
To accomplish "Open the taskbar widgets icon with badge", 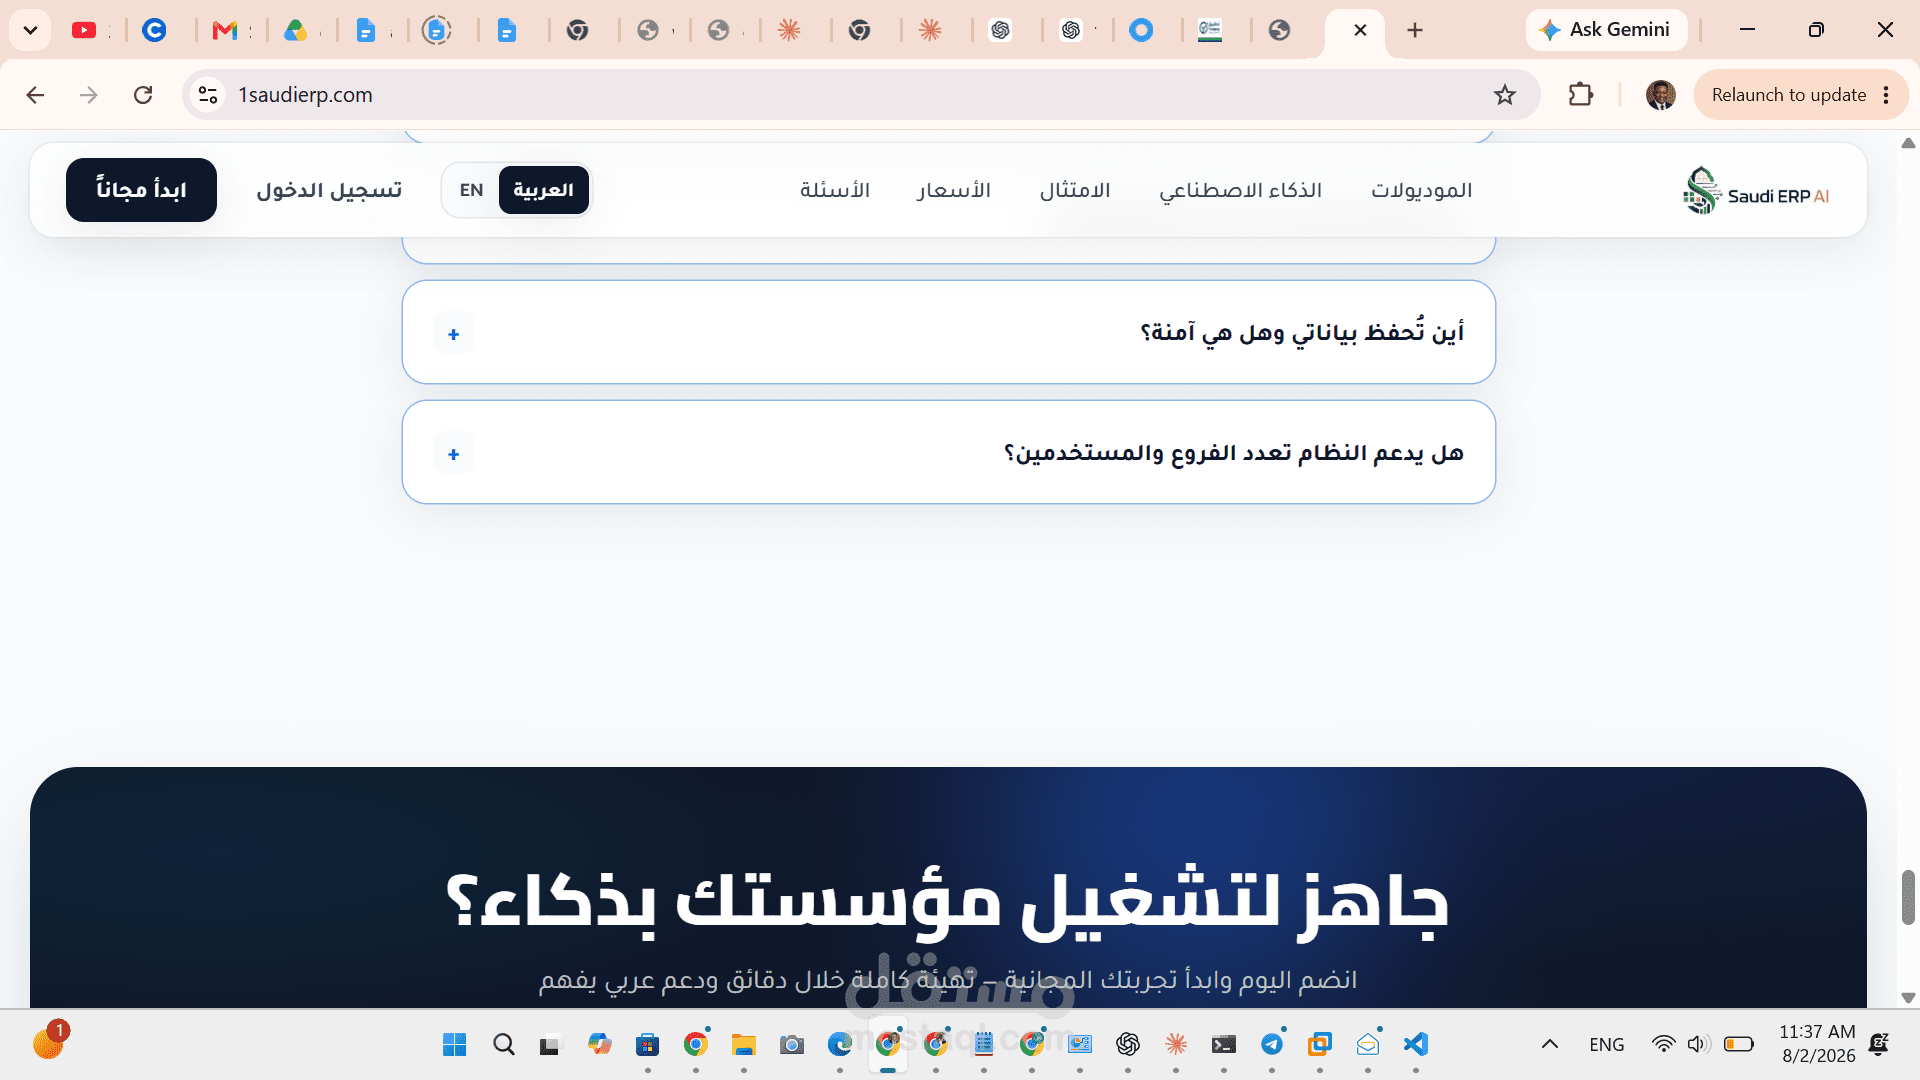I will (49, 1042).
